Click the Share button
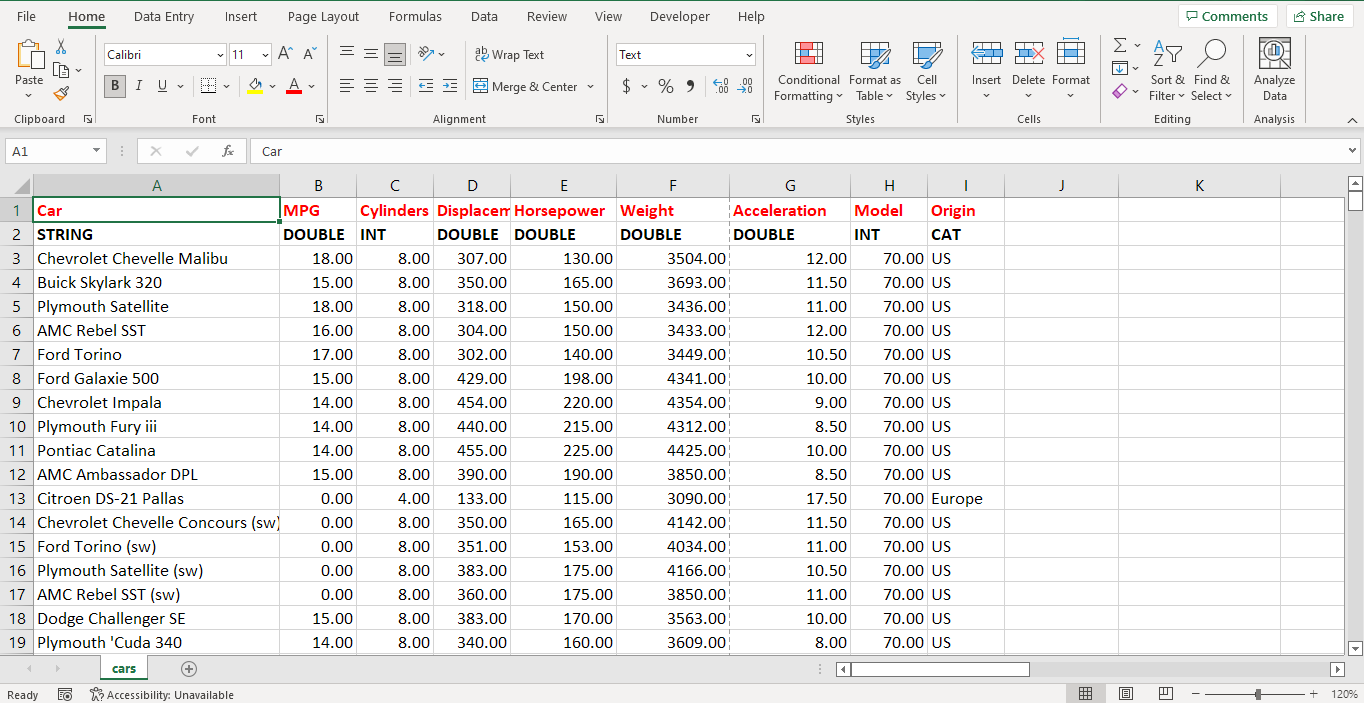1364x703 pixels. point(1319,16)
